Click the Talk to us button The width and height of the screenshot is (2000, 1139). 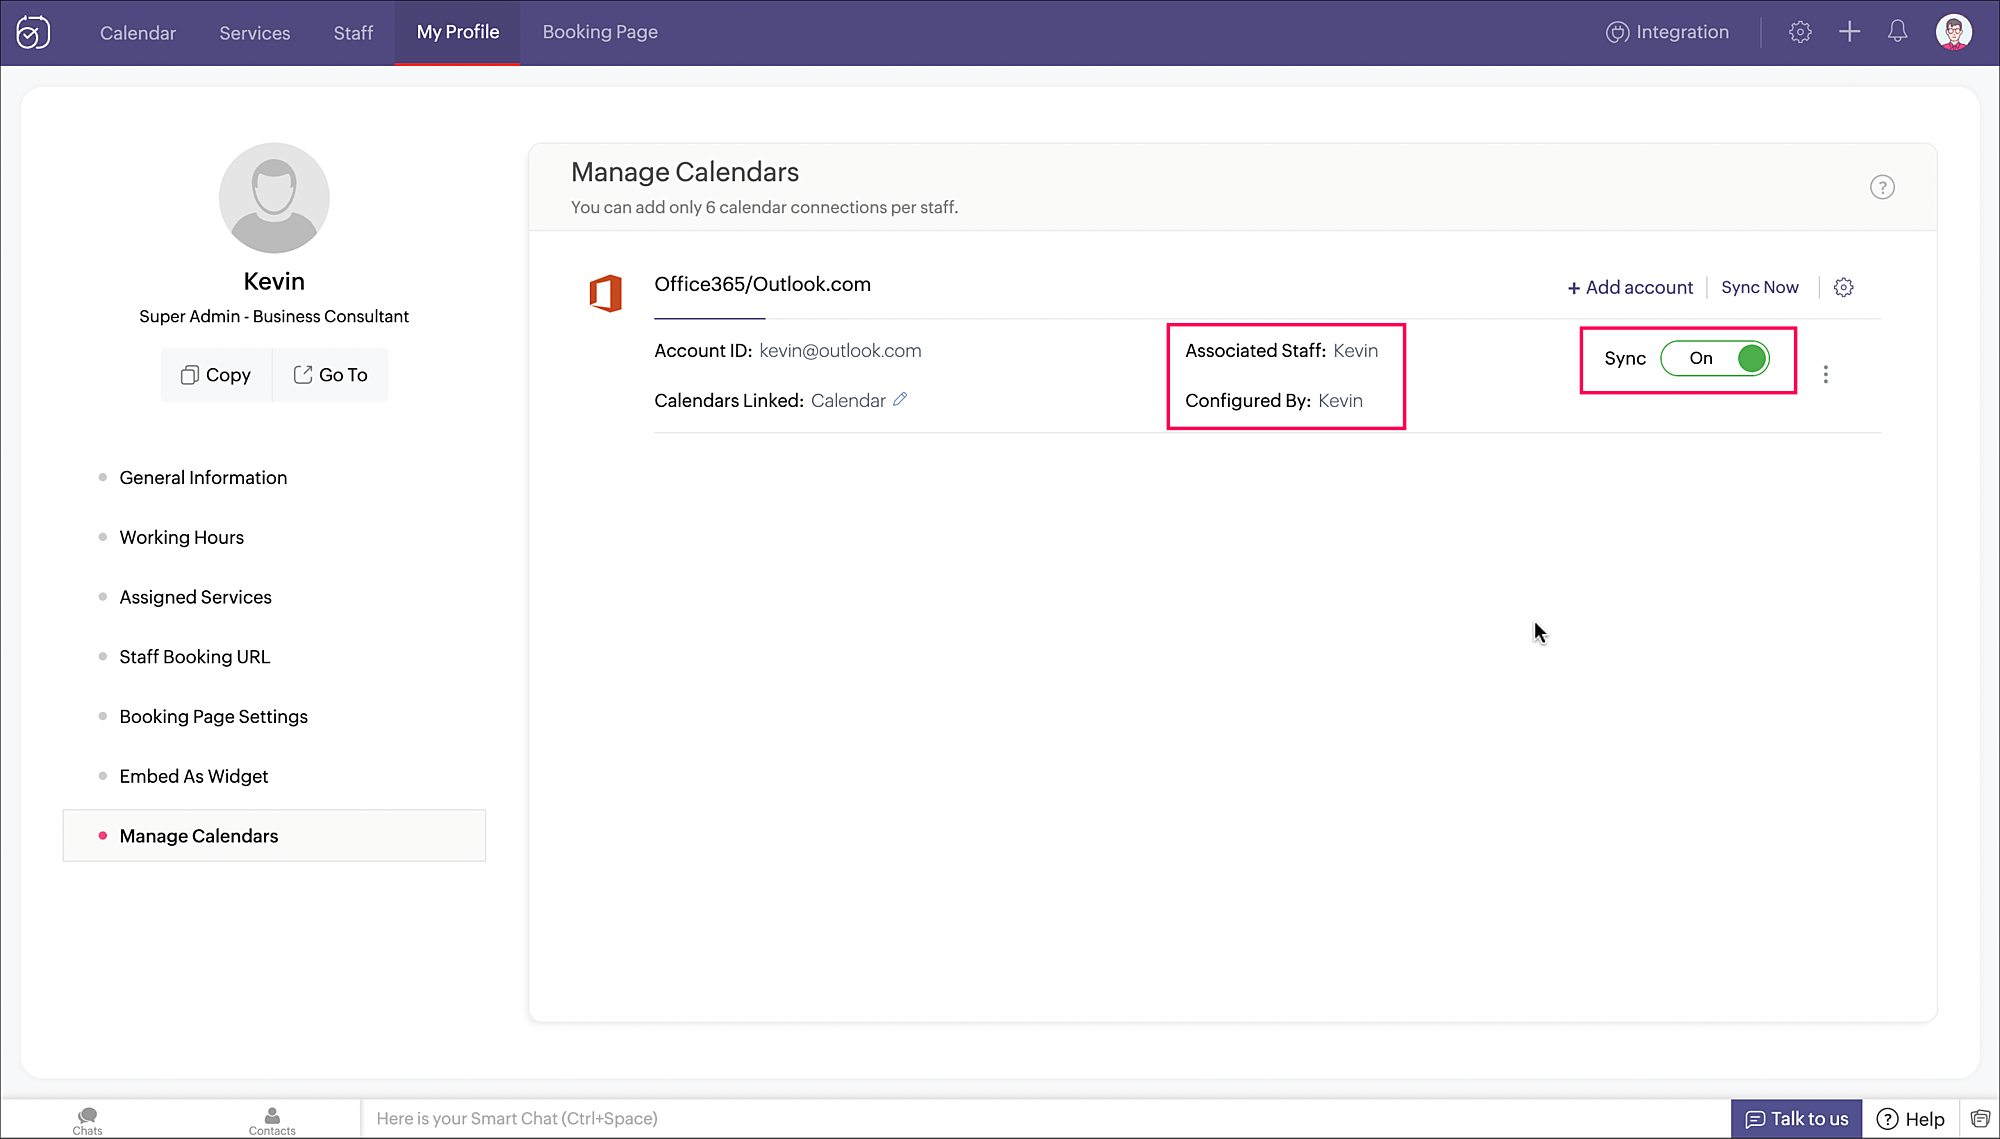(1796, 1119)
